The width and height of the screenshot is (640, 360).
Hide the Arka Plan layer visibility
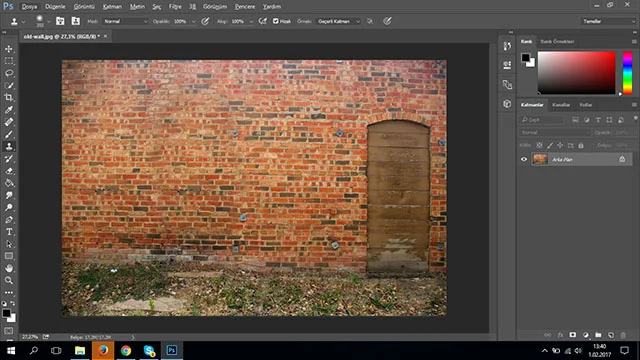[x=524, y=160]
